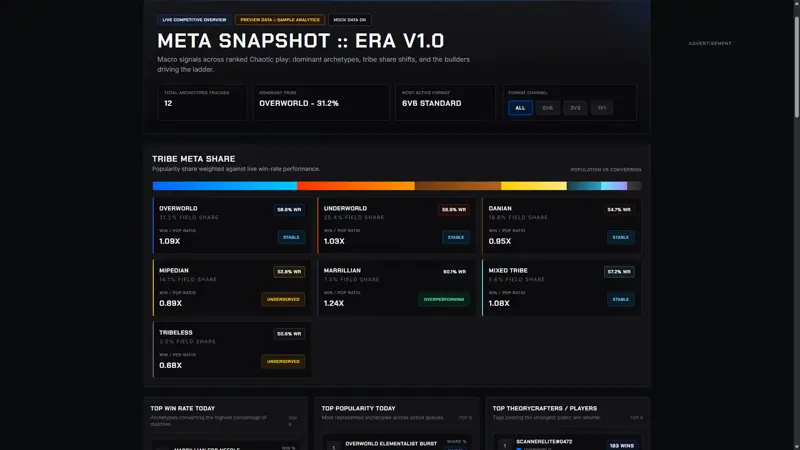Open the Danian tribe card title
The height and width of the screenshot is (450, 800).
(x=500, y=208)
